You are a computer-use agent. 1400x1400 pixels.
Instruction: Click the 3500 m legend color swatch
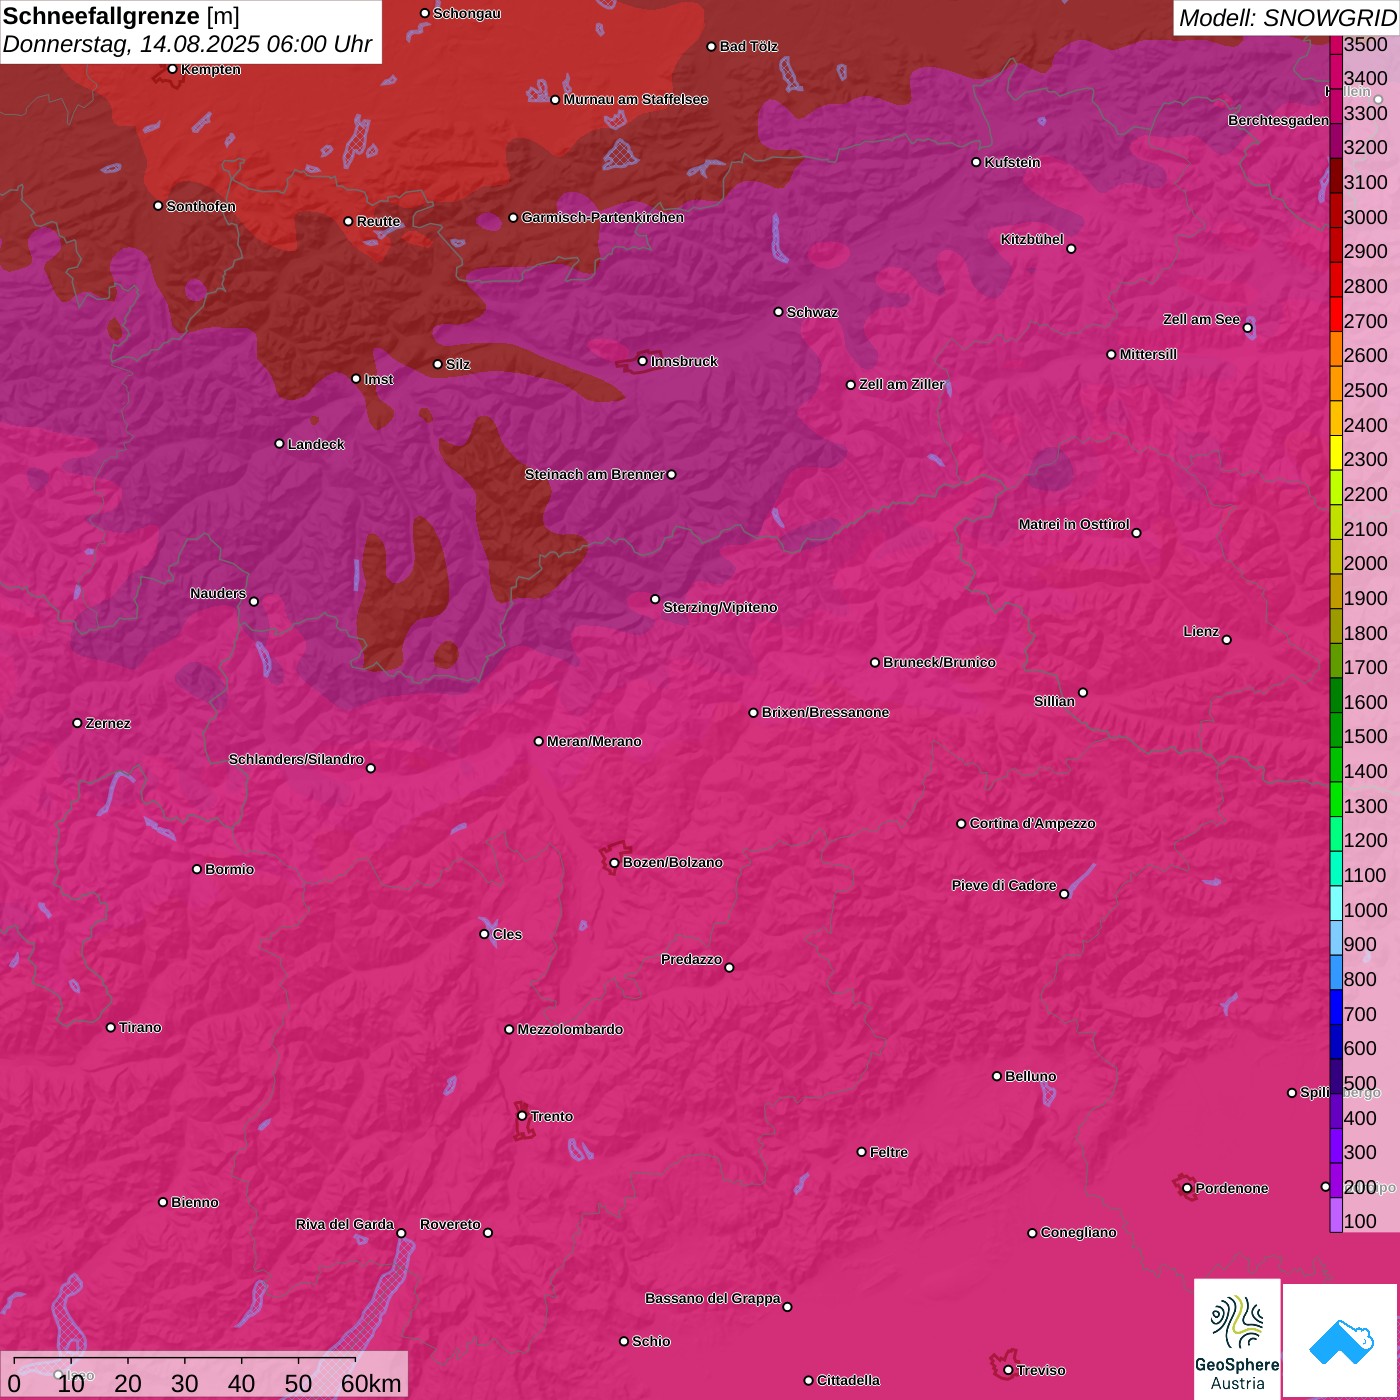1335,45
